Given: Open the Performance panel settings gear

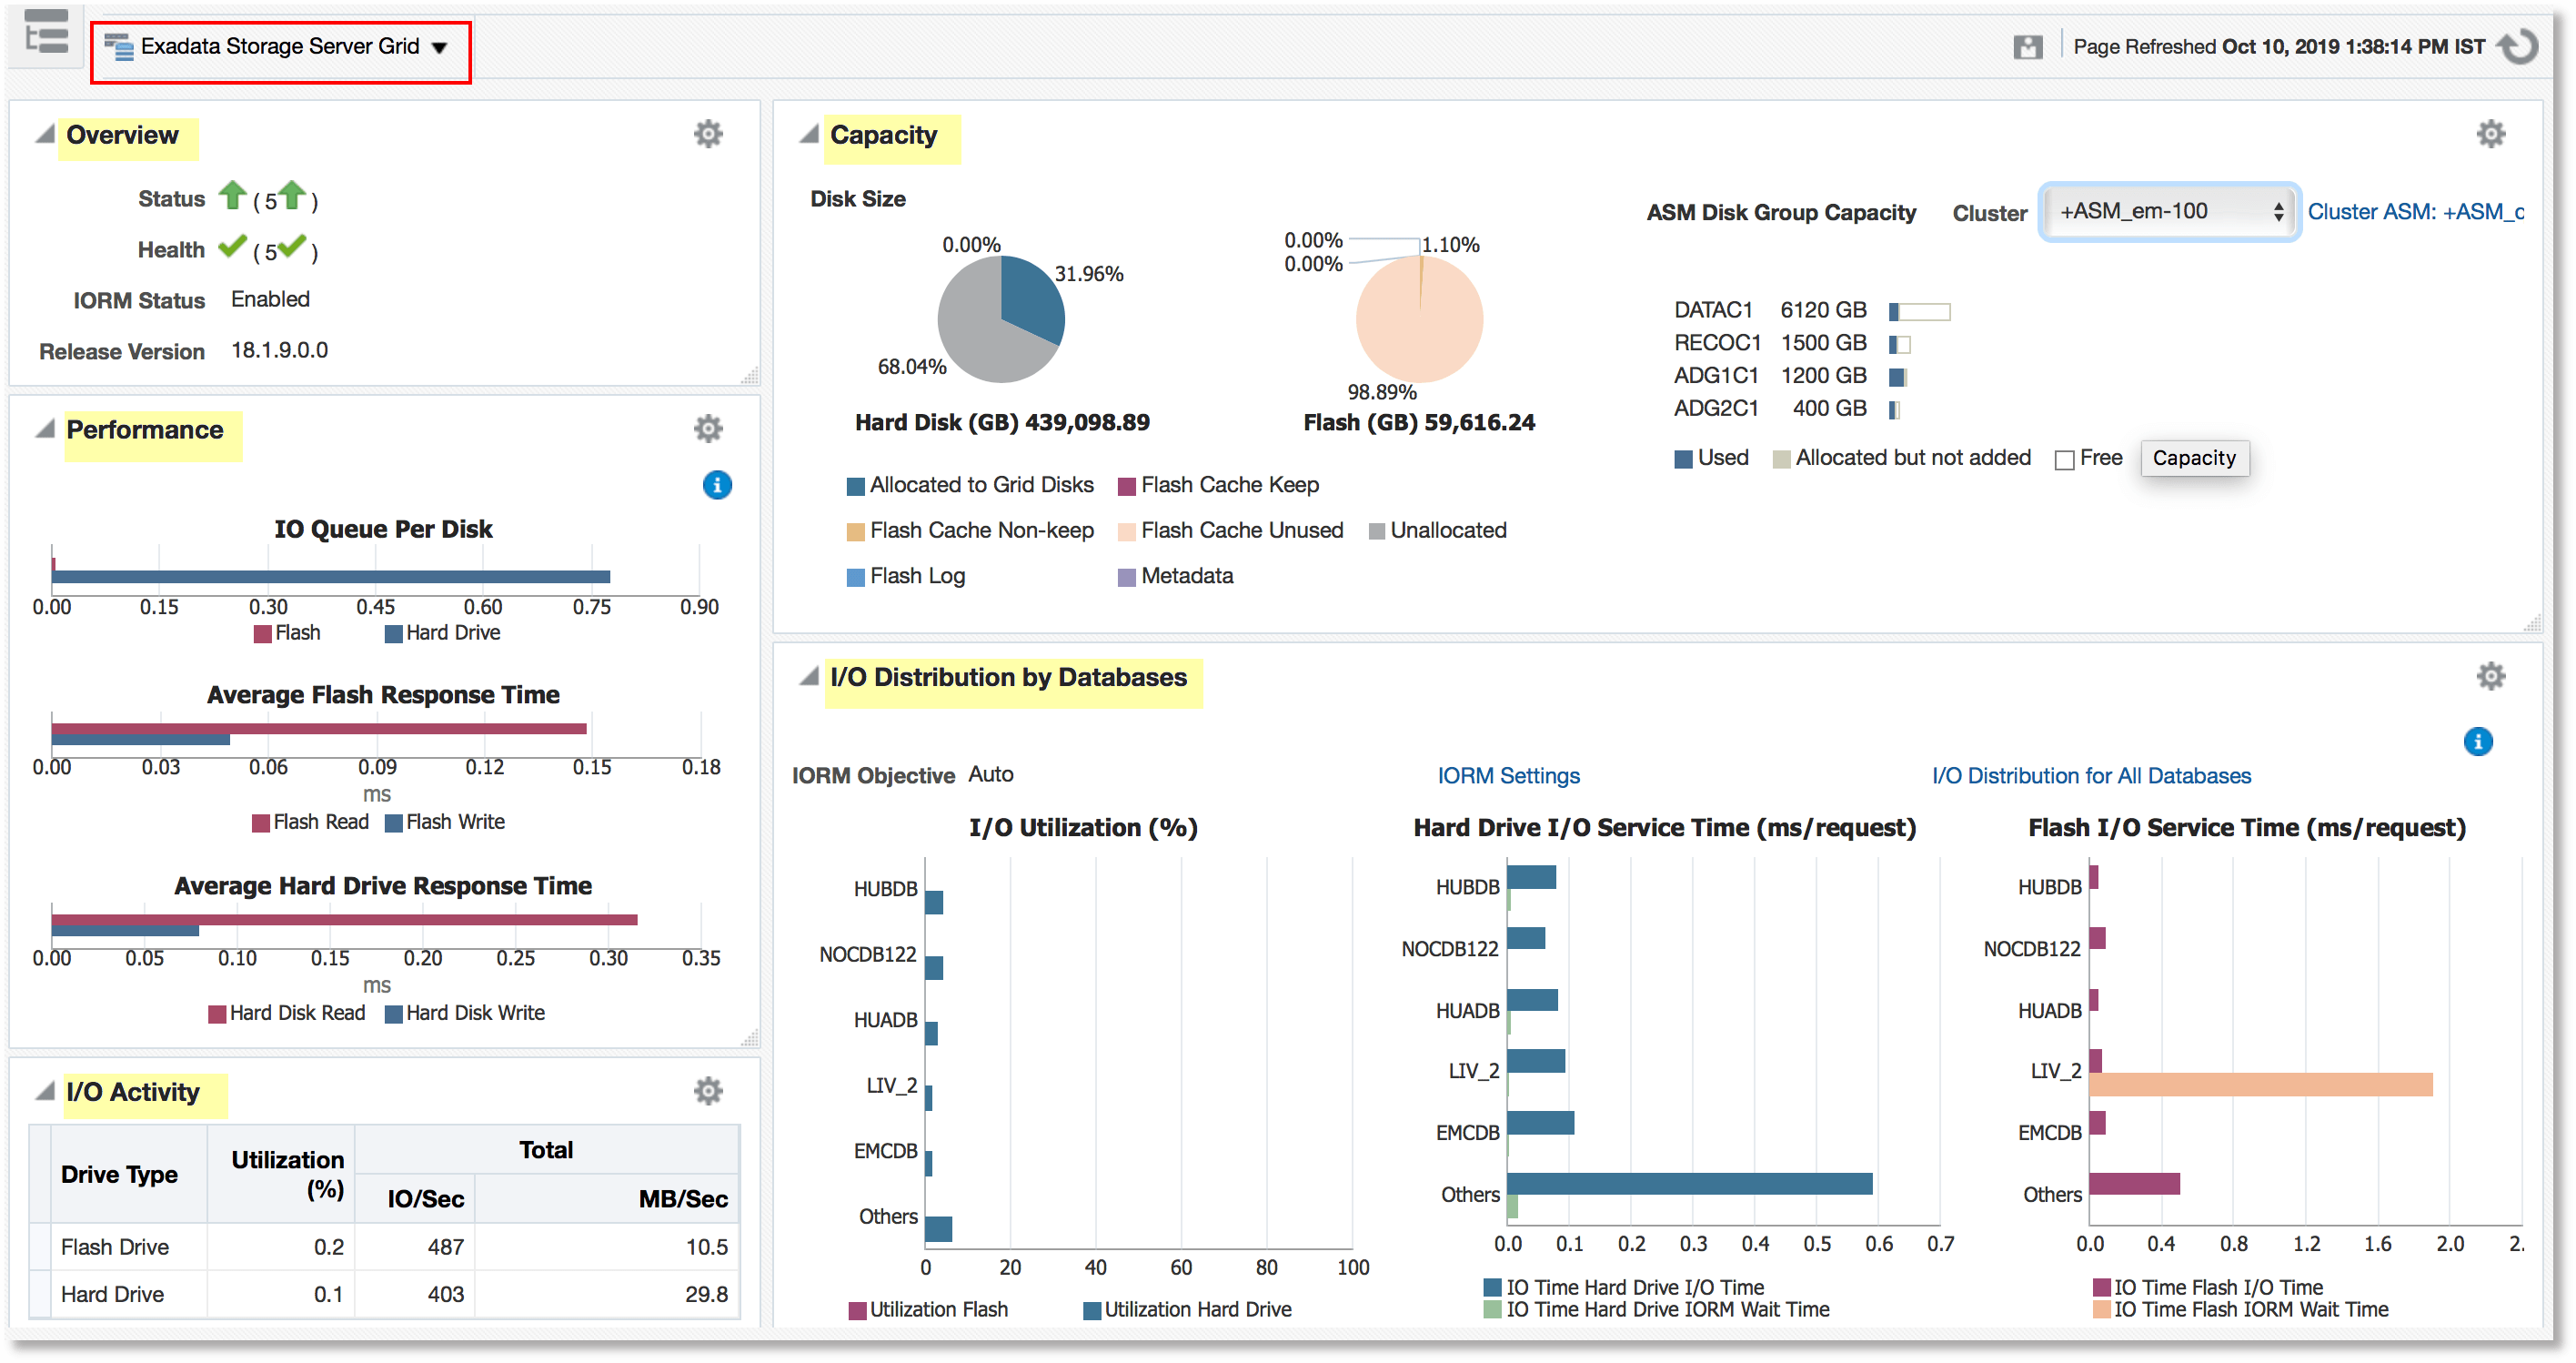Looking at the screenshot, I should 709,428.
